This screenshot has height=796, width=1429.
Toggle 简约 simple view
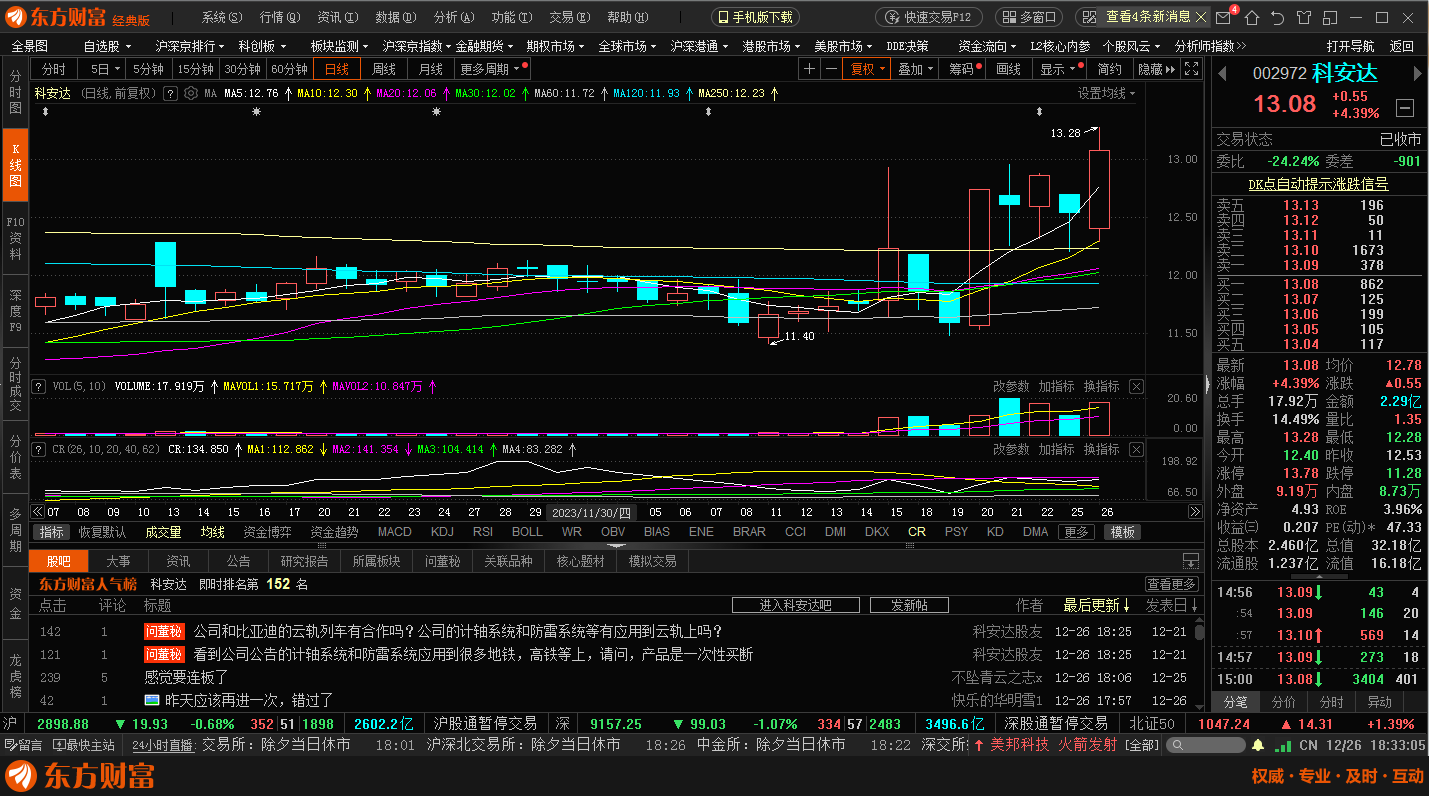pos(1109,69)
